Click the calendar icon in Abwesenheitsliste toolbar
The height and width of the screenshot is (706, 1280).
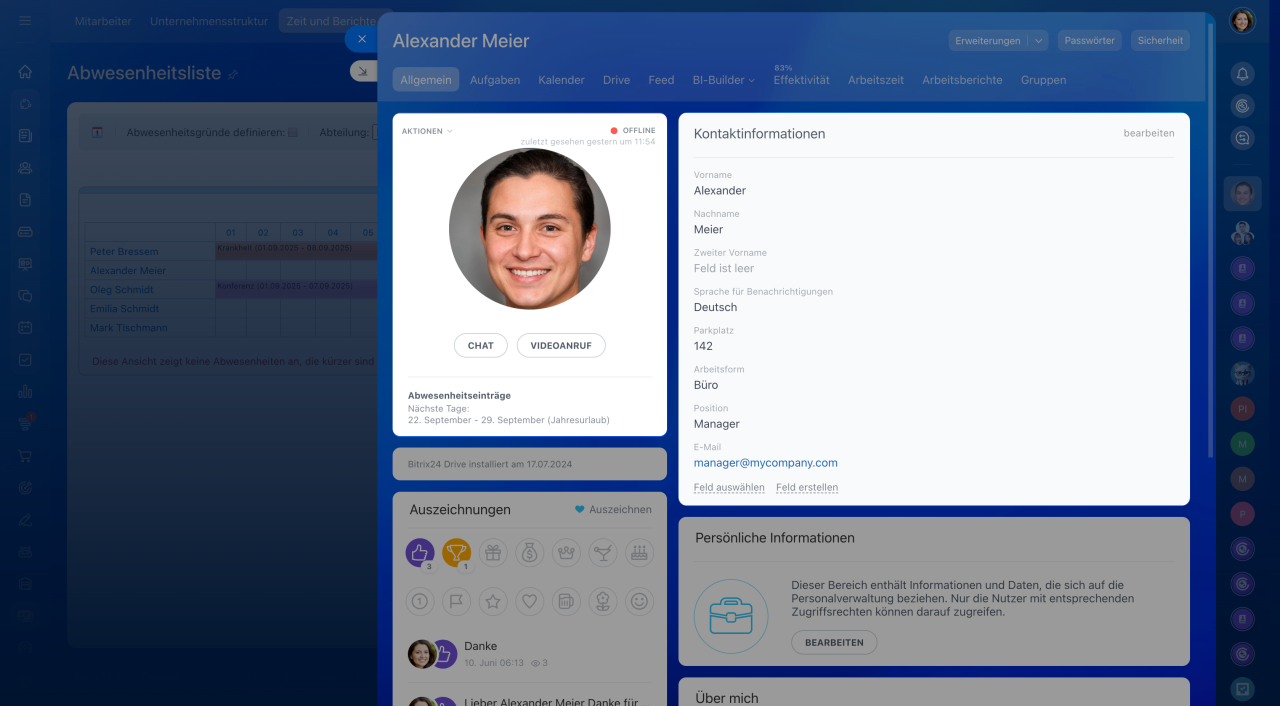(x=97, y=132)
